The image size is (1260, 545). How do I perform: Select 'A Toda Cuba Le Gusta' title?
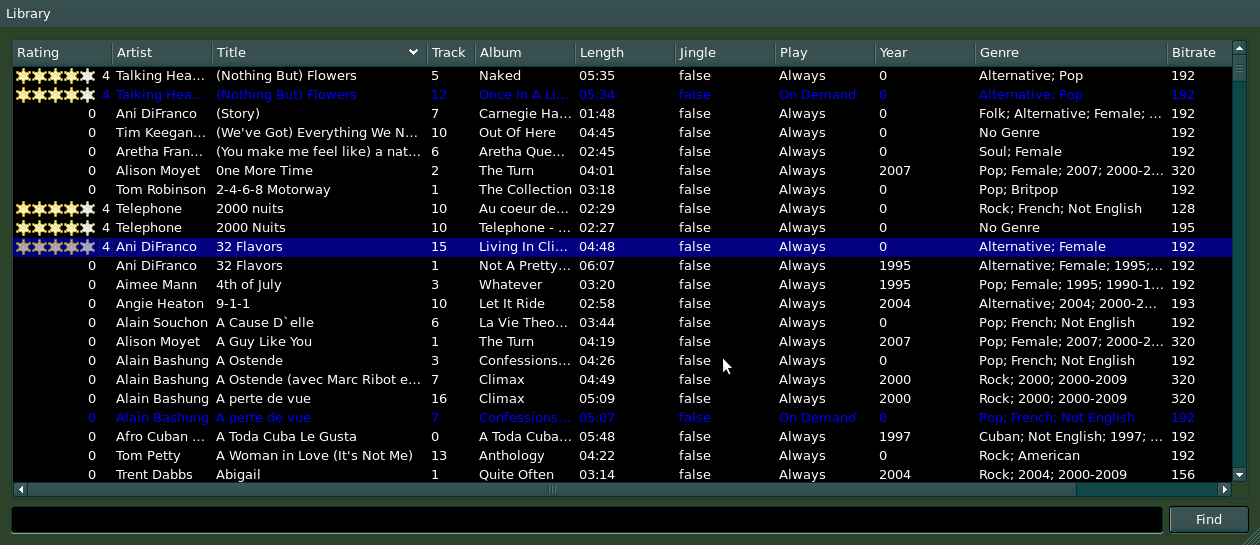tap(286, 437)
